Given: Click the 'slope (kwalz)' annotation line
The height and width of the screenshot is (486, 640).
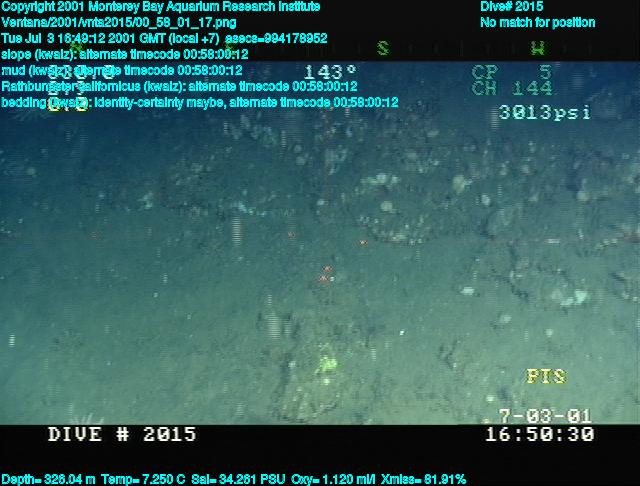Looking at the screenshot, I should (x=125, y=54).
